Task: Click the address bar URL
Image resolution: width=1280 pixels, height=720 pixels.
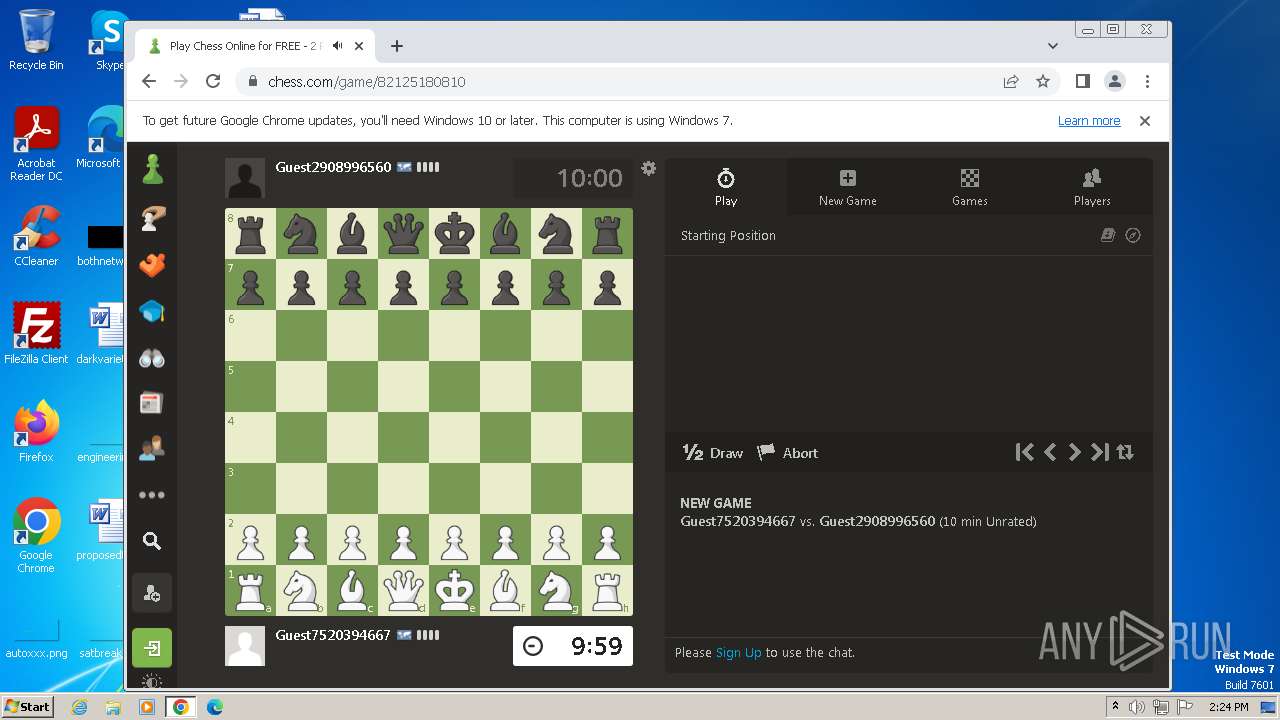Action: click(367, 82)
